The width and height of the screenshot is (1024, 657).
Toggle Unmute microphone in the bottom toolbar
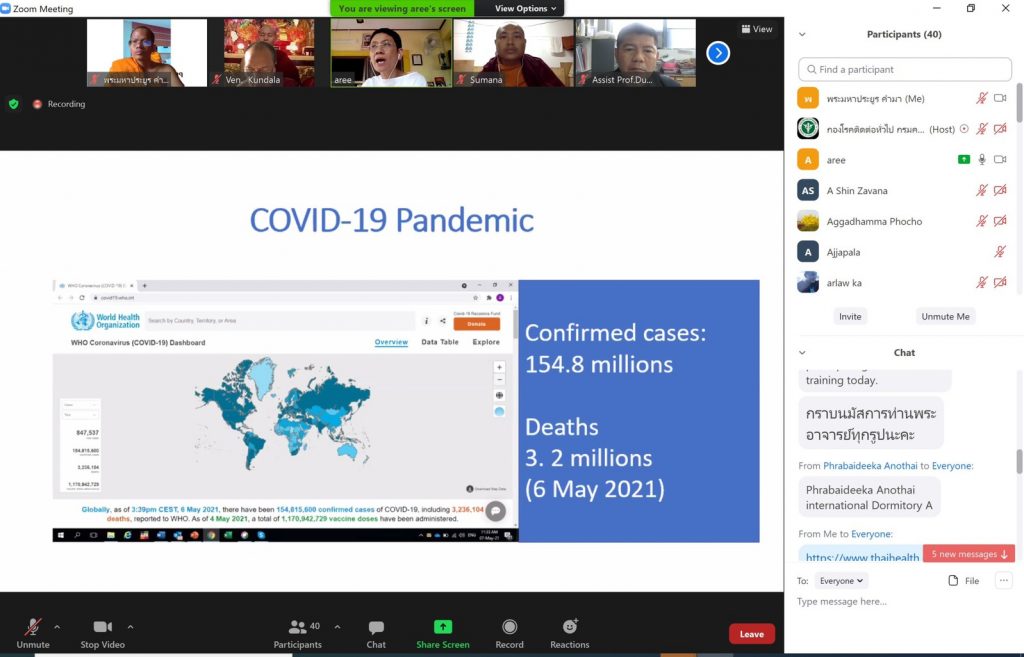pyautogui.click(x=33, y=627)
